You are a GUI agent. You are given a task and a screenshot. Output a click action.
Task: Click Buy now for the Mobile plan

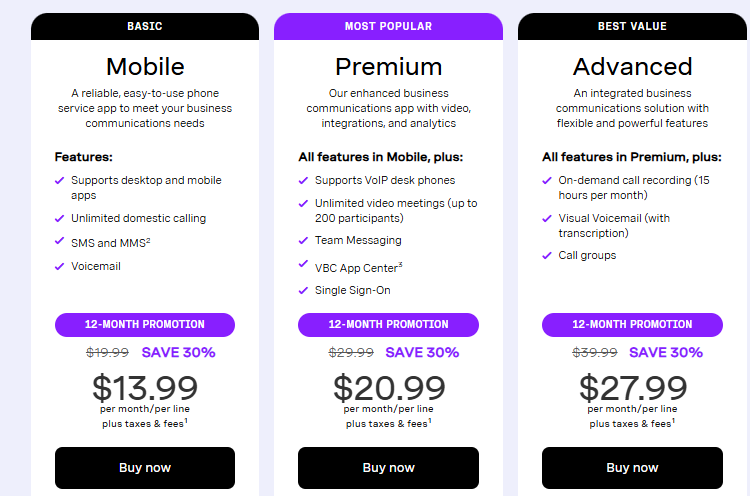[145, 468]
